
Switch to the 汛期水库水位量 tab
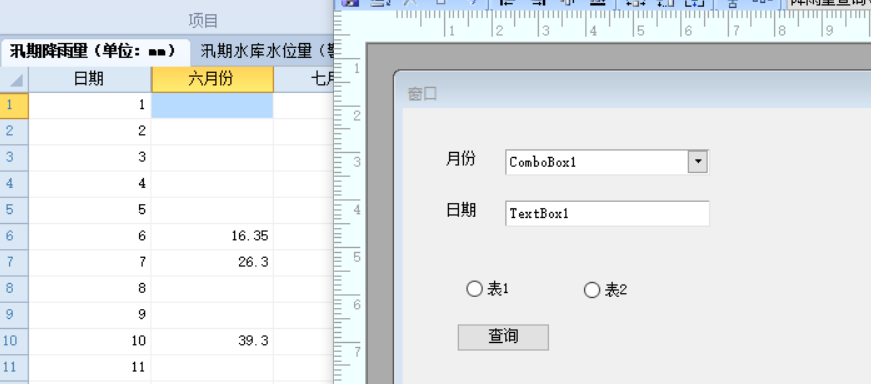[x=267, y=52]
